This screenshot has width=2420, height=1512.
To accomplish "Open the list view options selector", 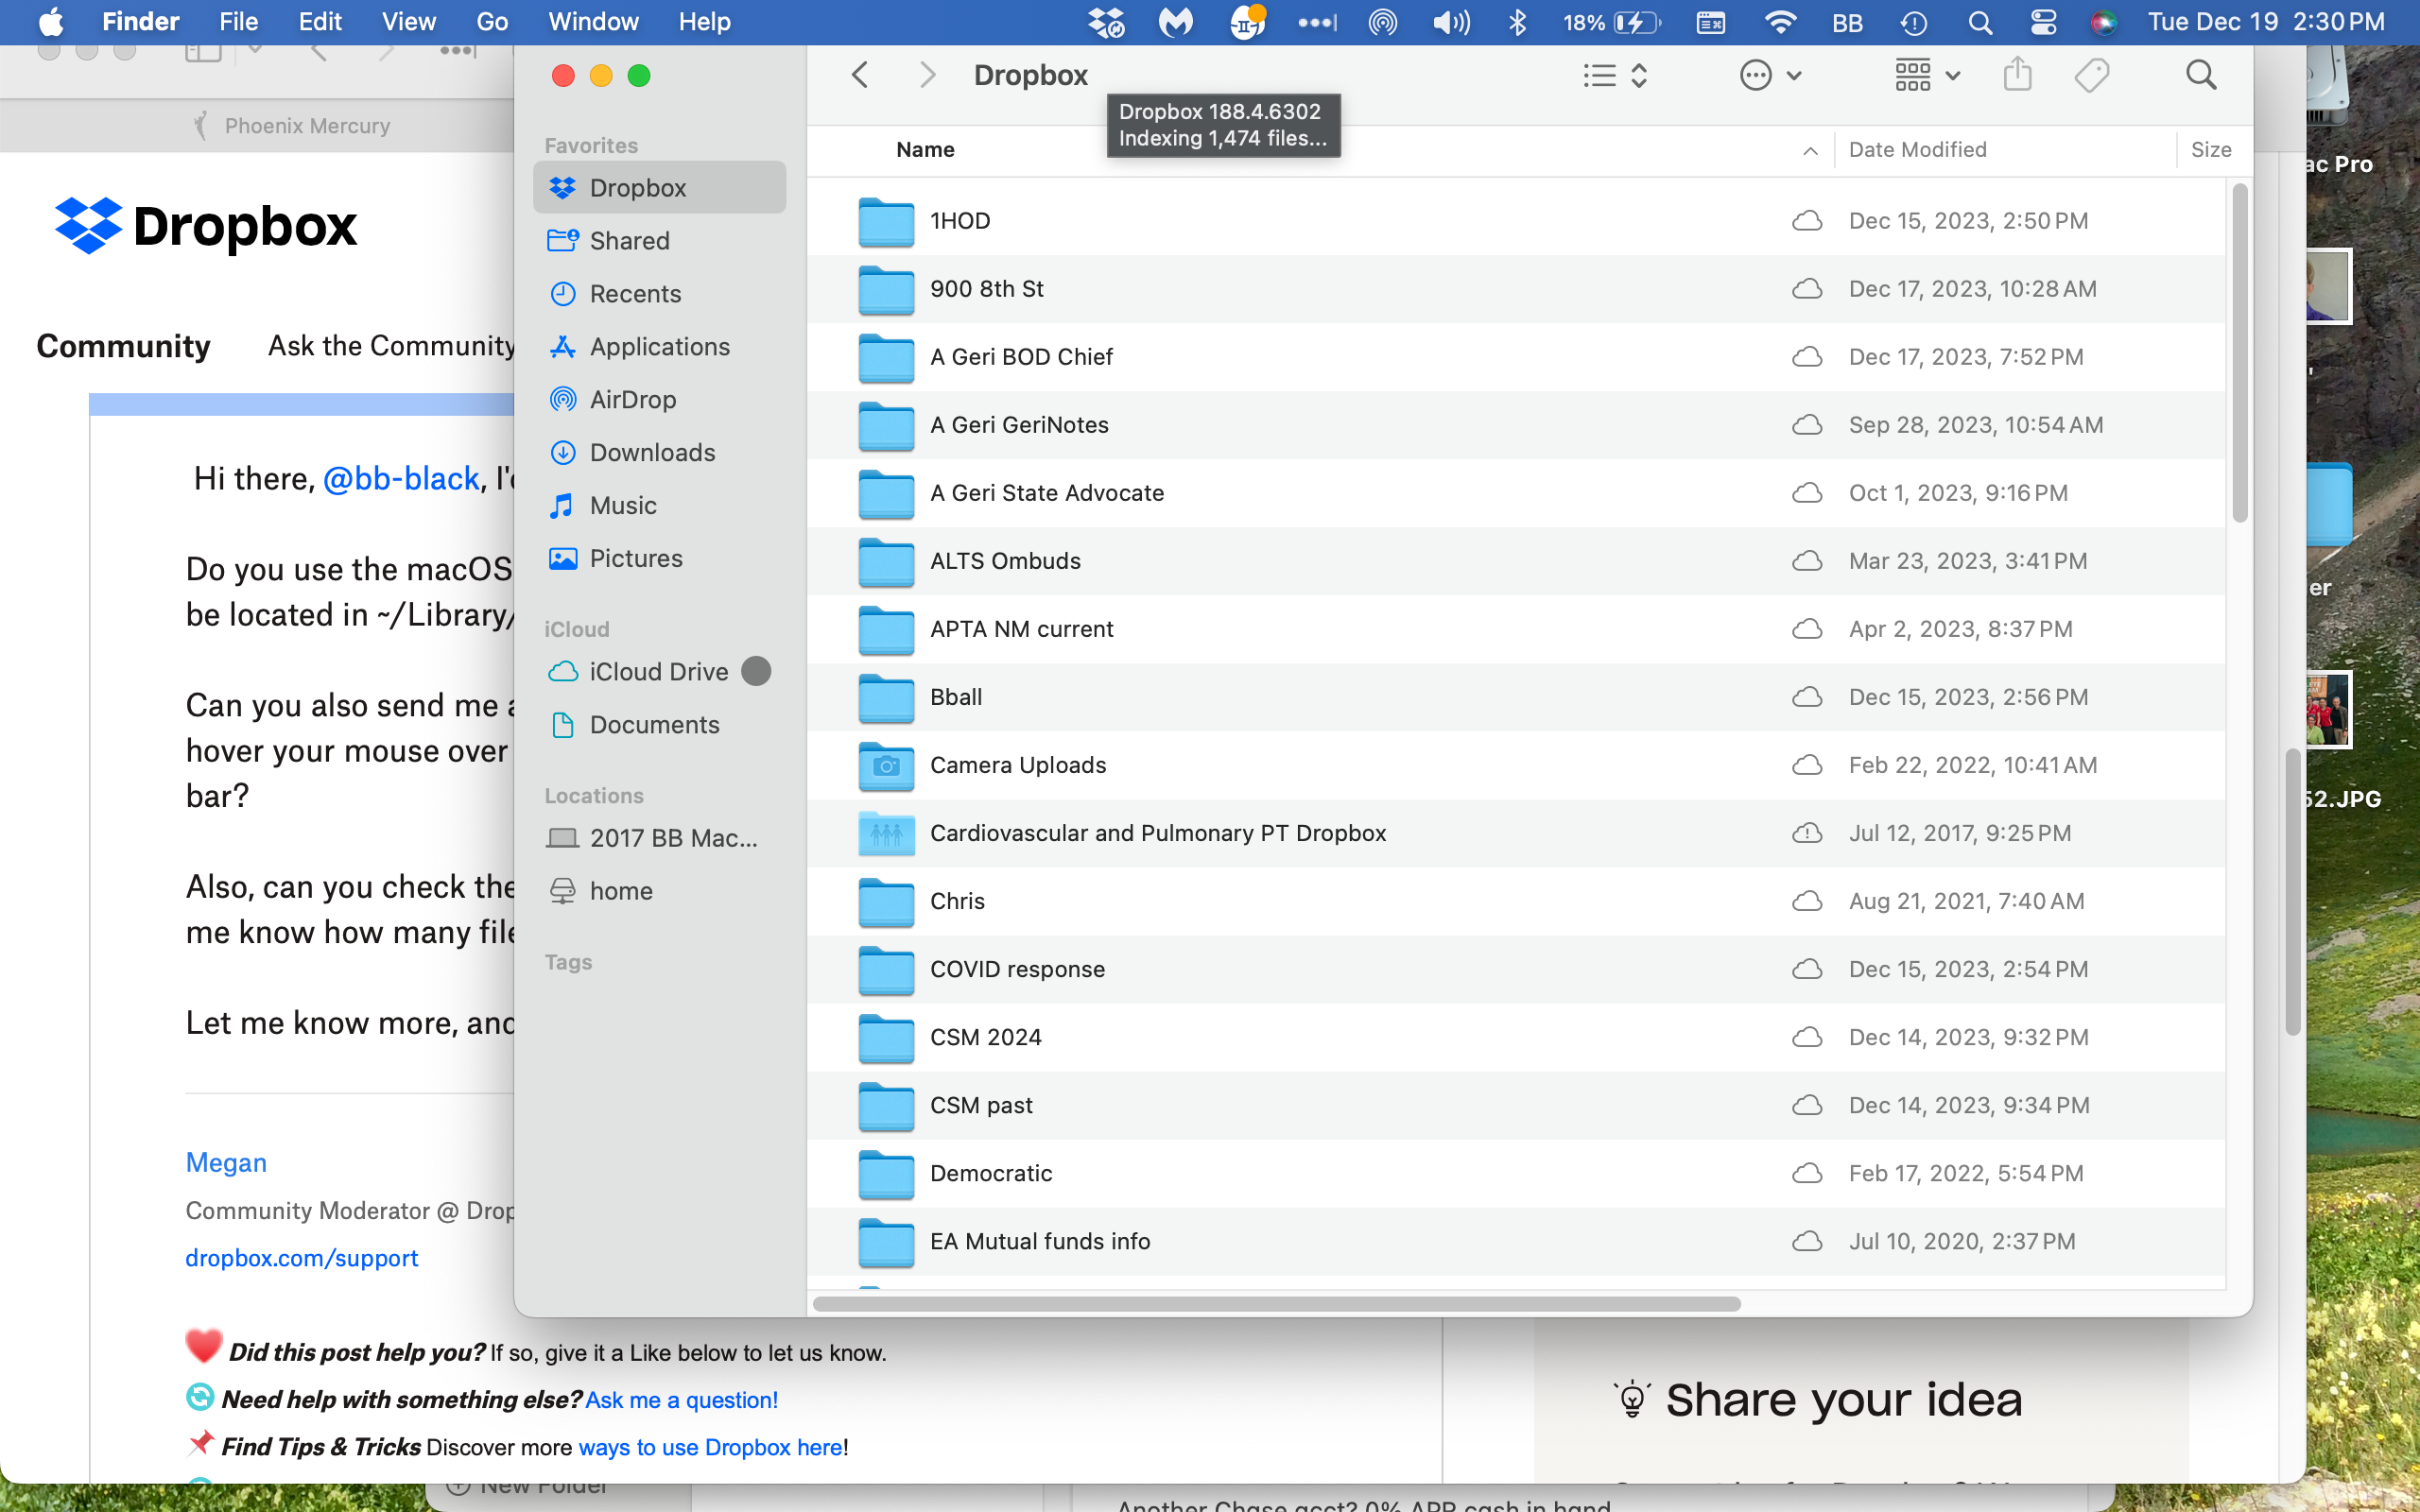I will 1615,75.
